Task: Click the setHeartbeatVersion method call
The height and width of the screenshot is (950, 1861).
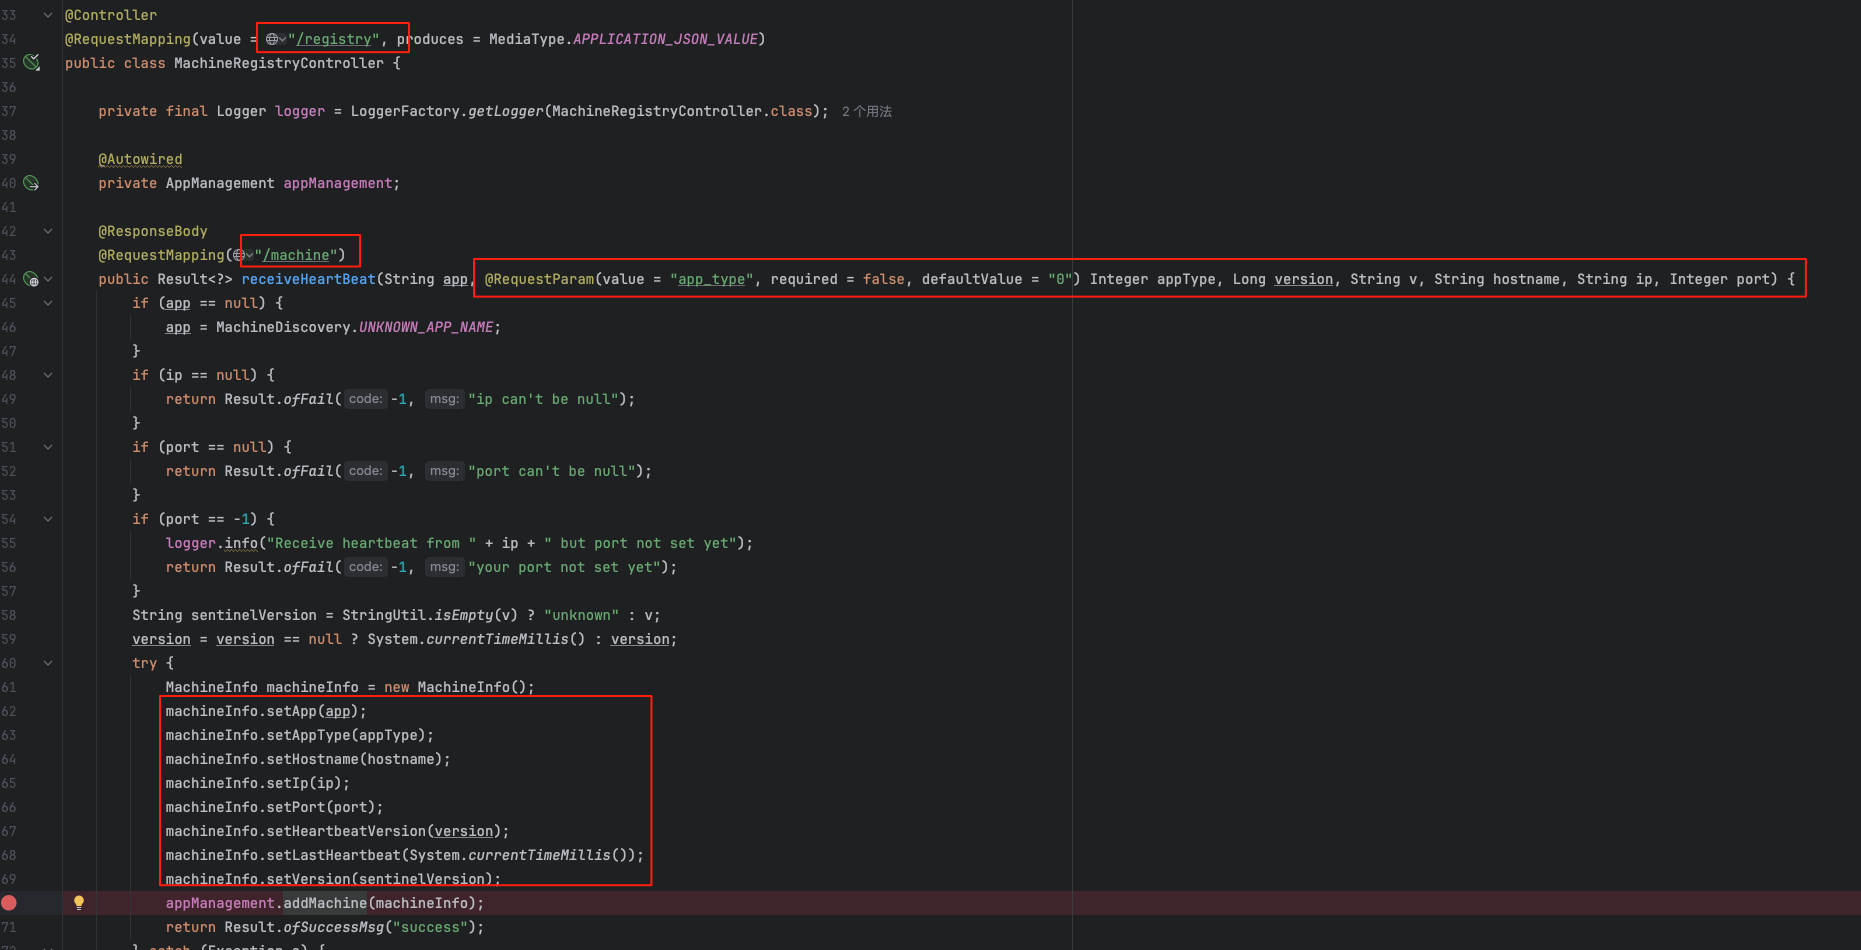Action: (346, 831)
